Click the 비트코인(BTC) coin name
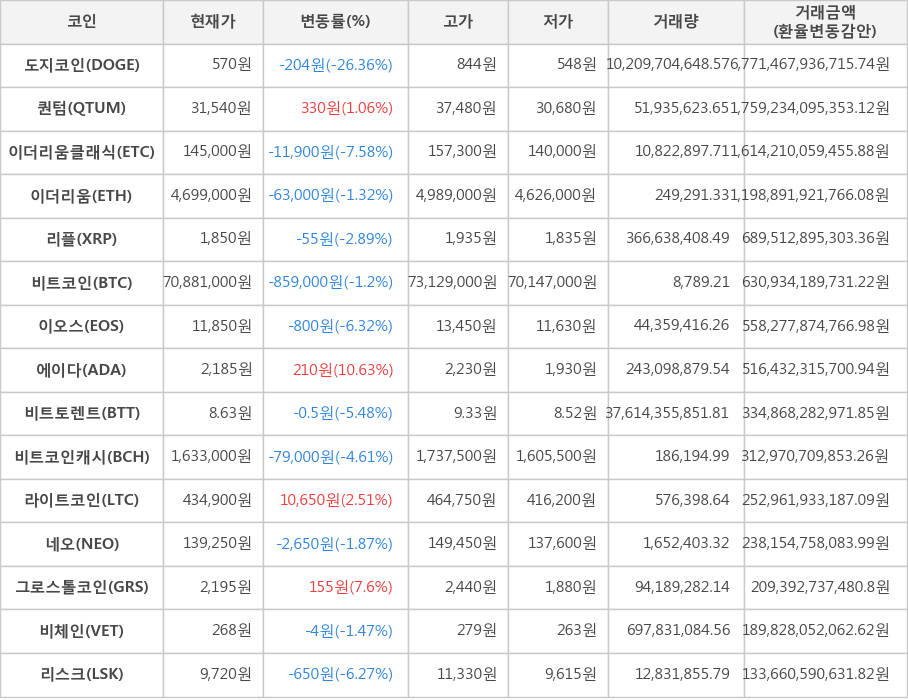 tap(82, 283)
